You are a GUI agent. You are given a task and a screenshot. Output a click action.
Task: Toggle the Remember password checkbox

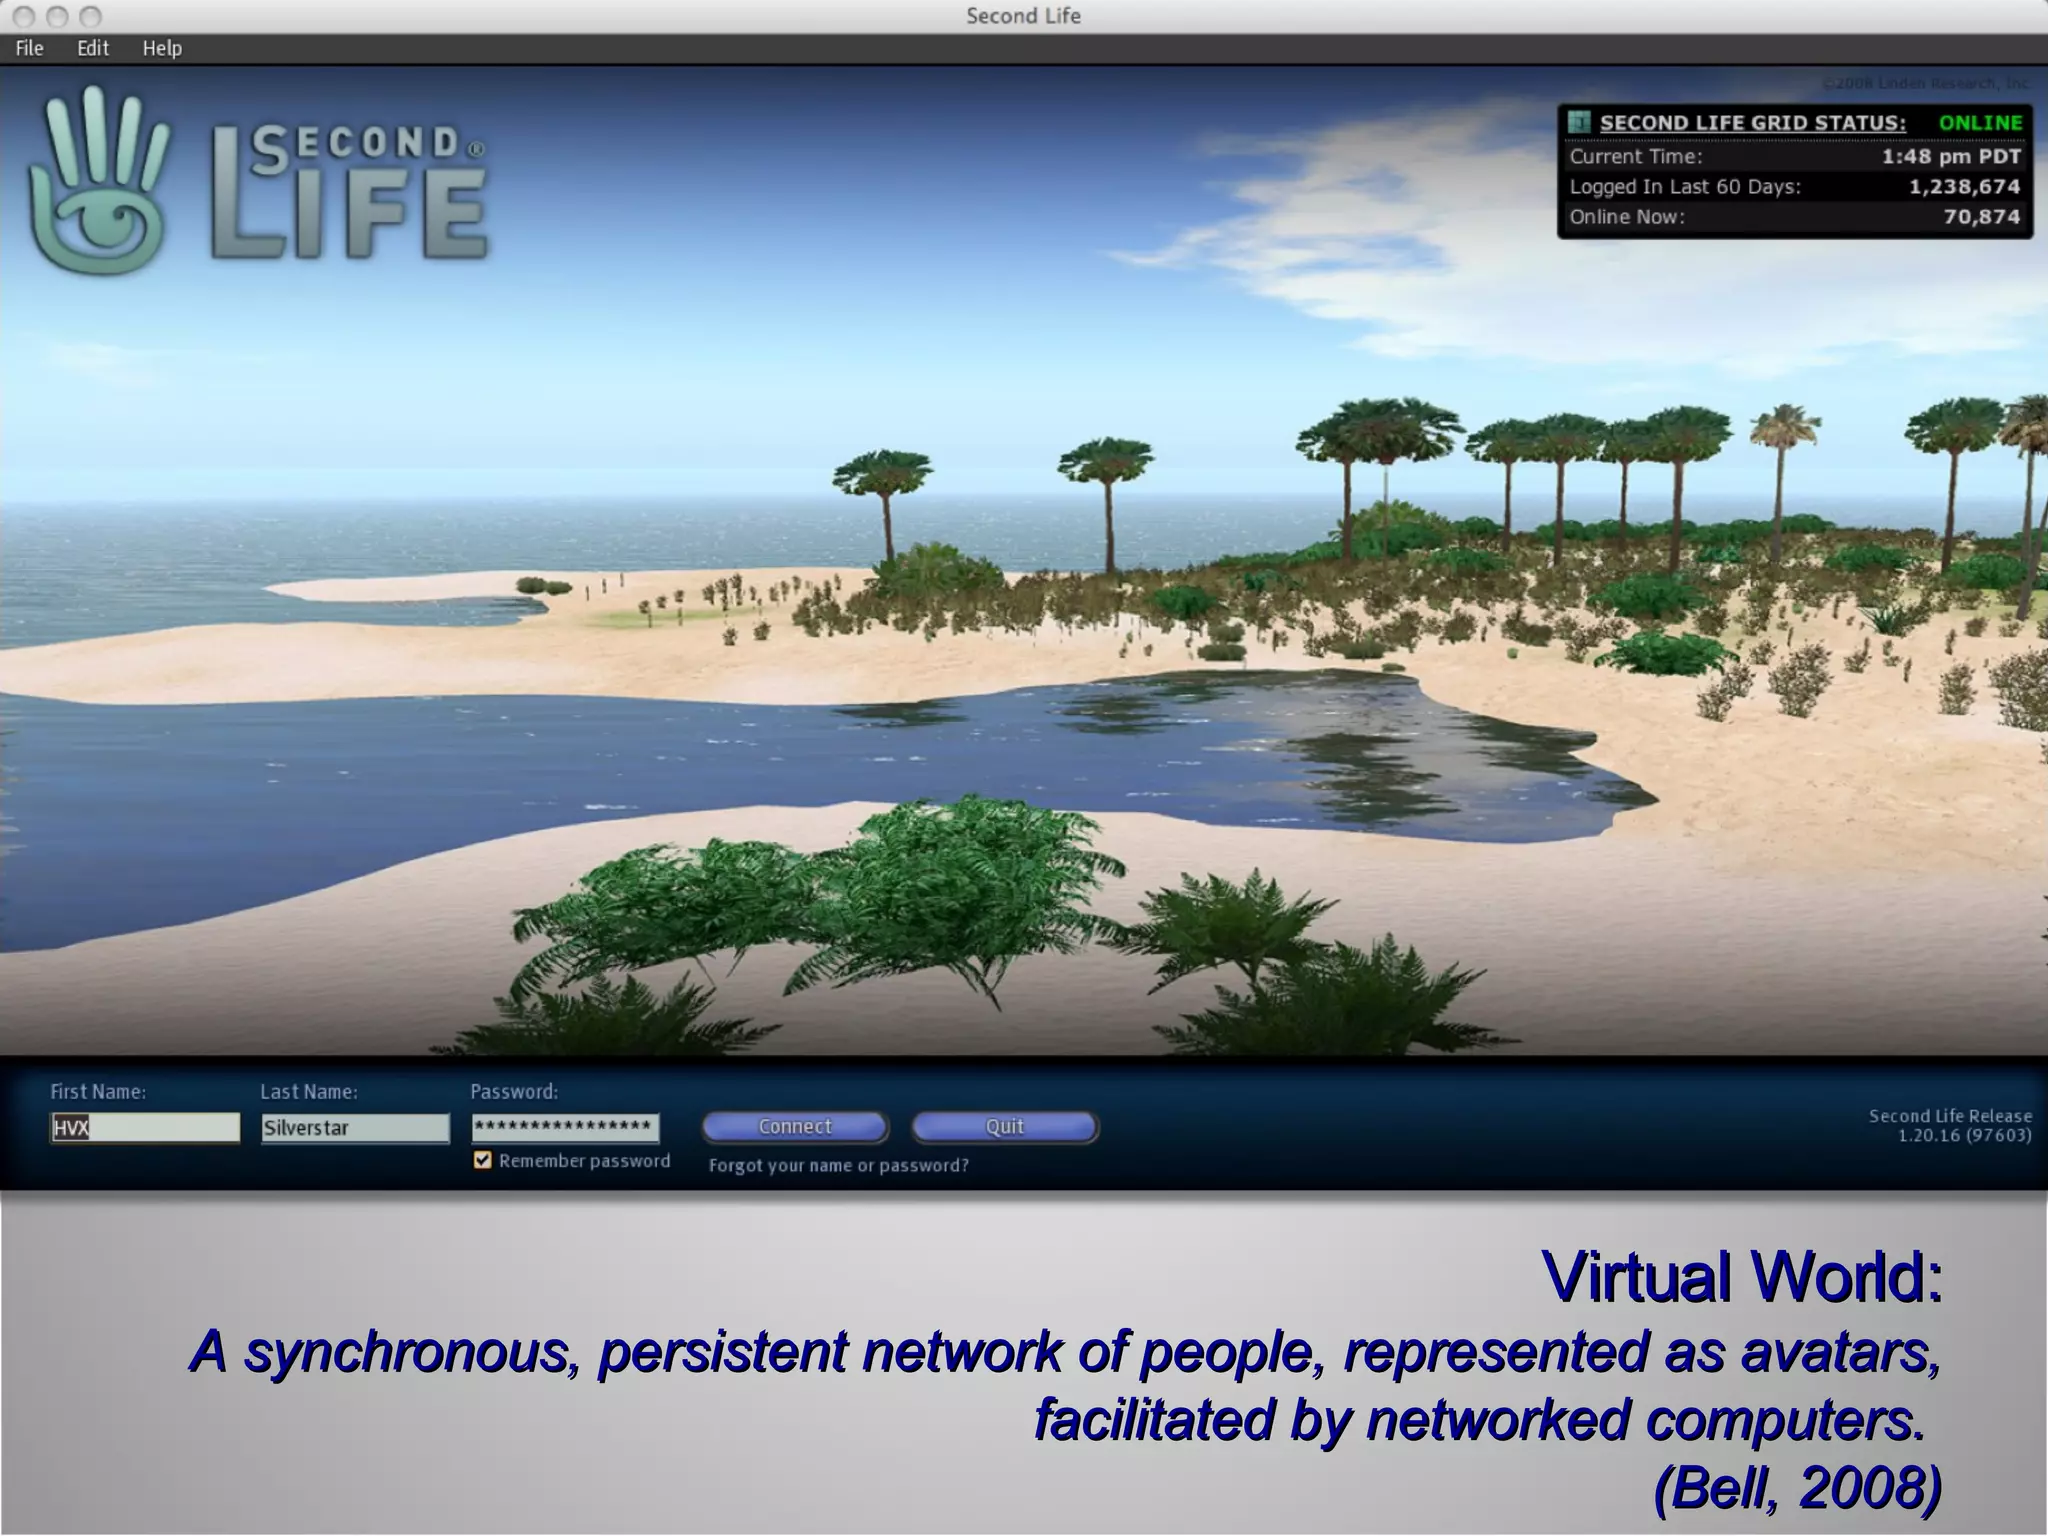483,1160
